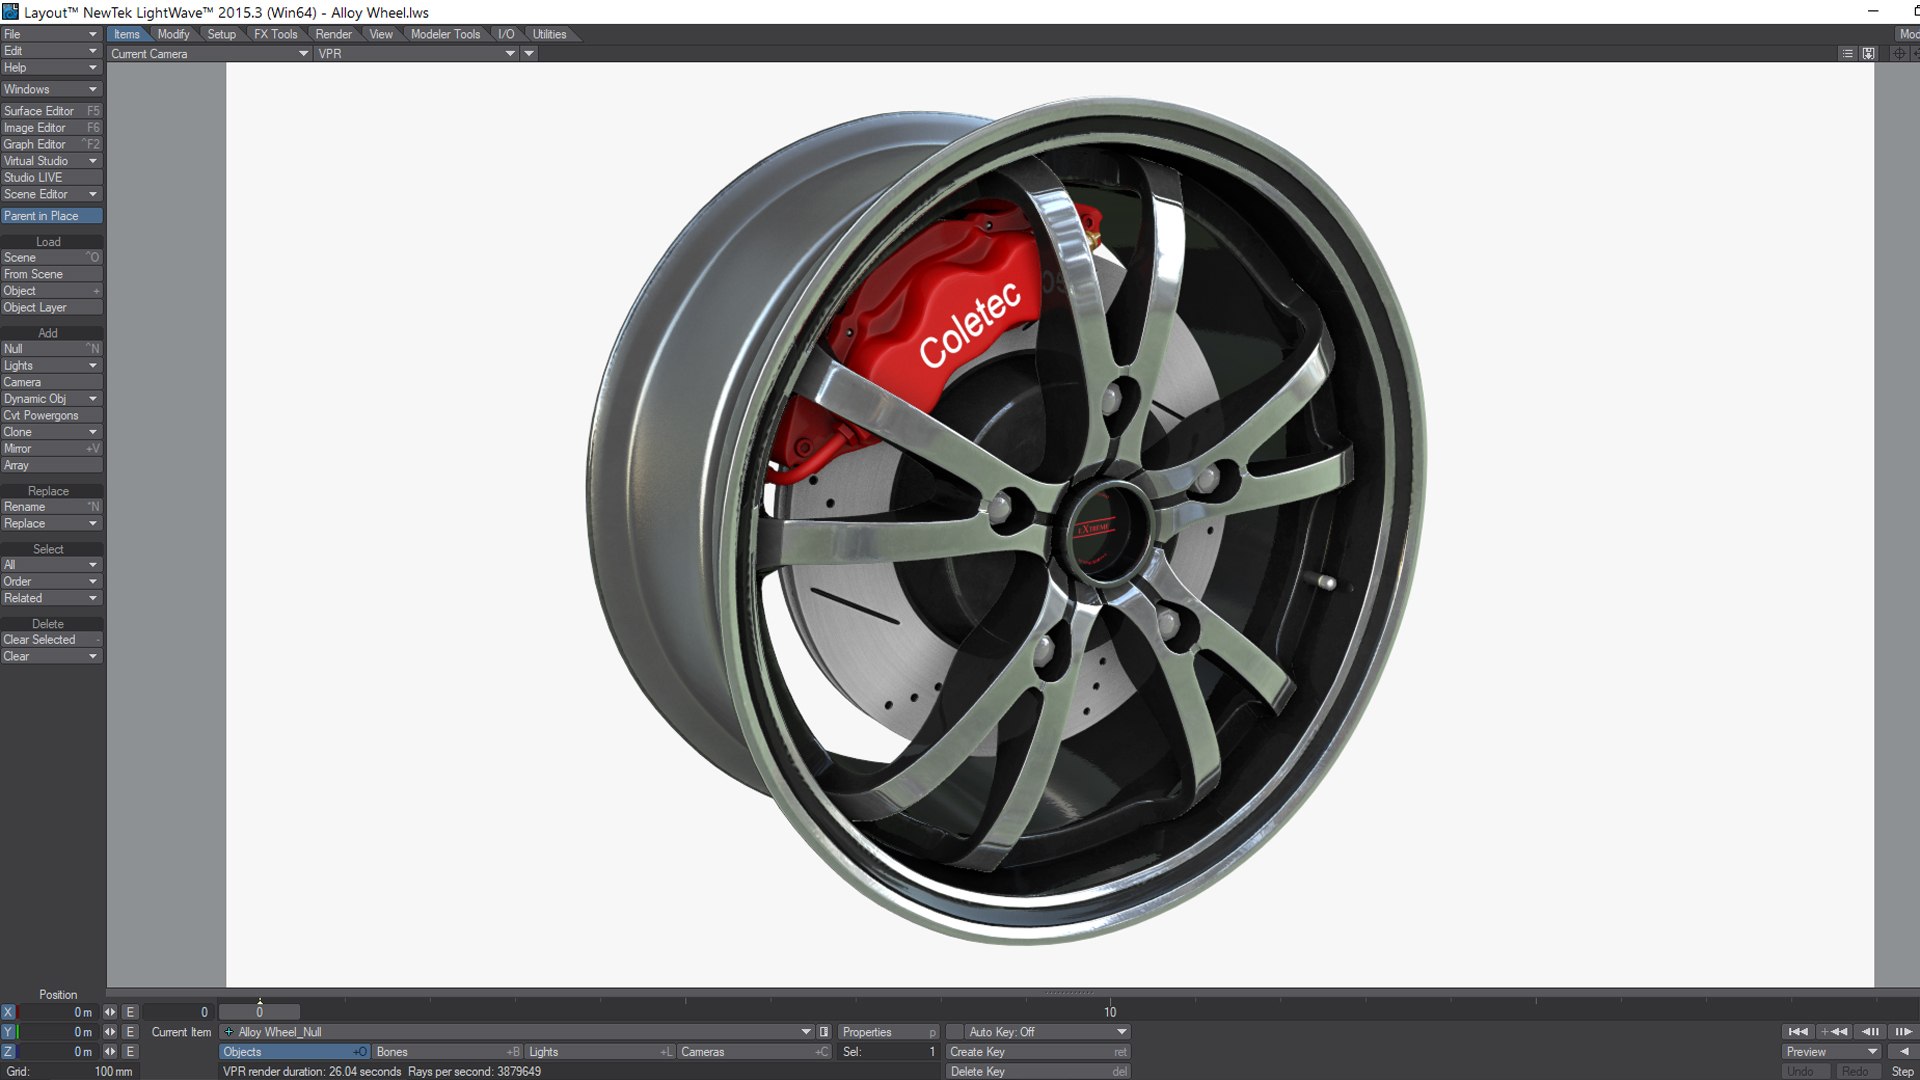Open the item Properties panel
The height and width of the screenshot is (1080, 1920).
(x=889, y=1032)
